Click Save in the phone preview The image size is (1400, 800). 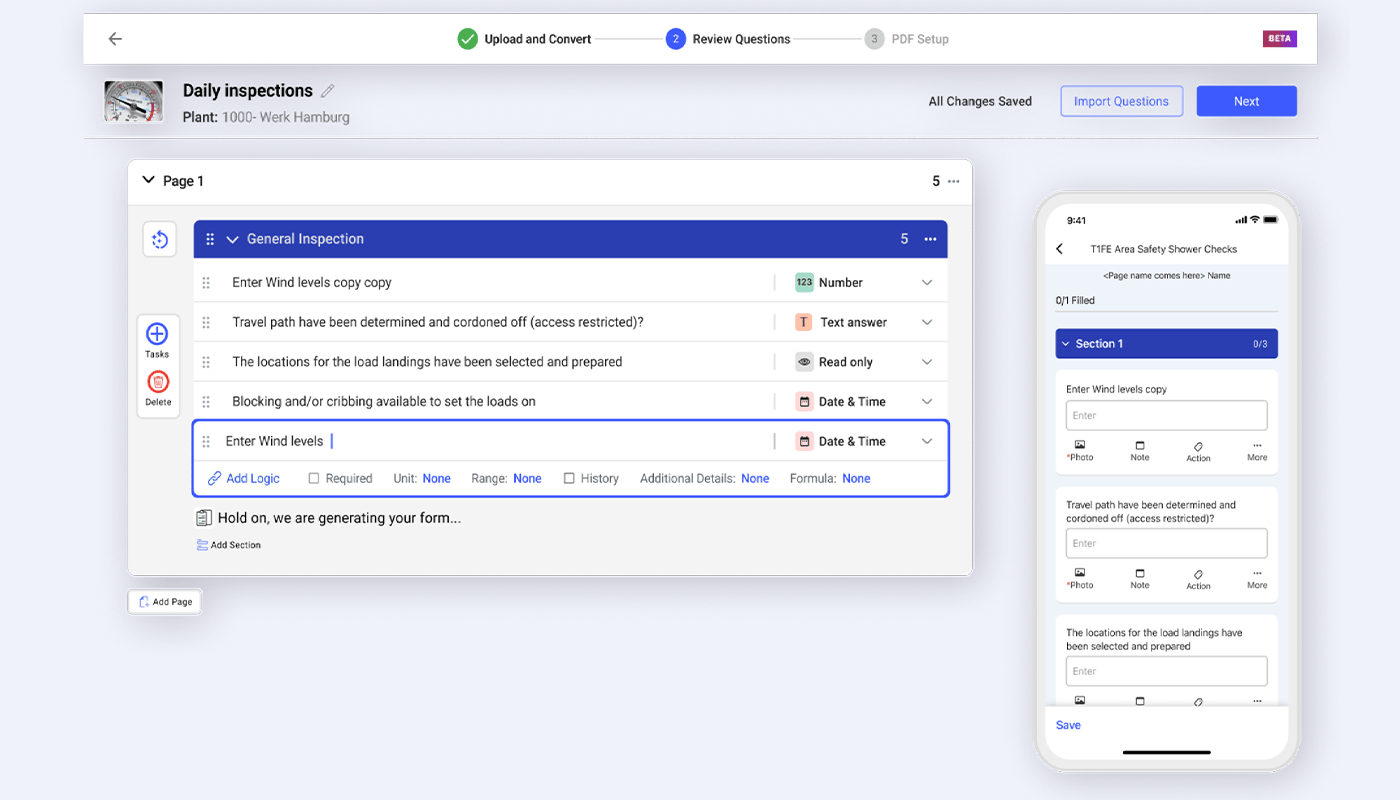coord(1068,726)
